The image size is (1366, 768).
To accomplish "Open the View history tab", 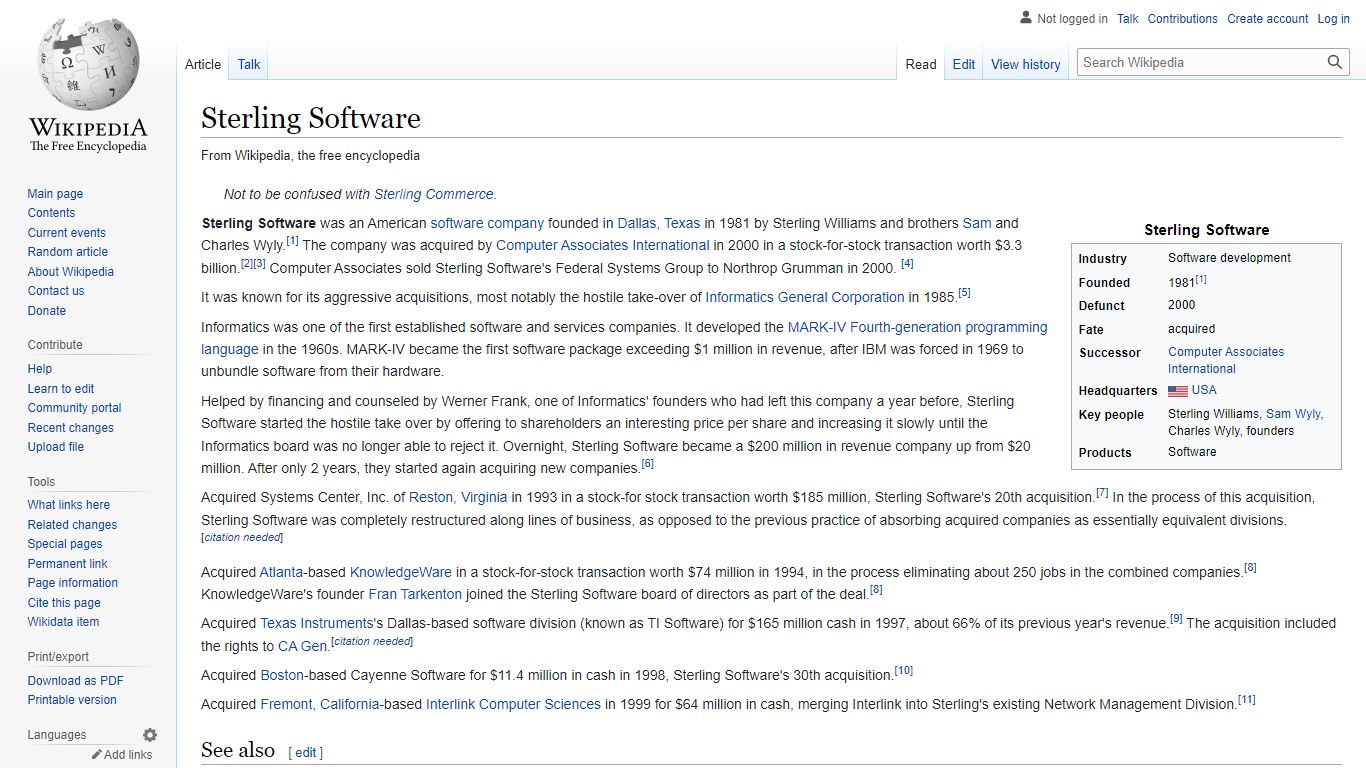I will (x=1025, y=64).
